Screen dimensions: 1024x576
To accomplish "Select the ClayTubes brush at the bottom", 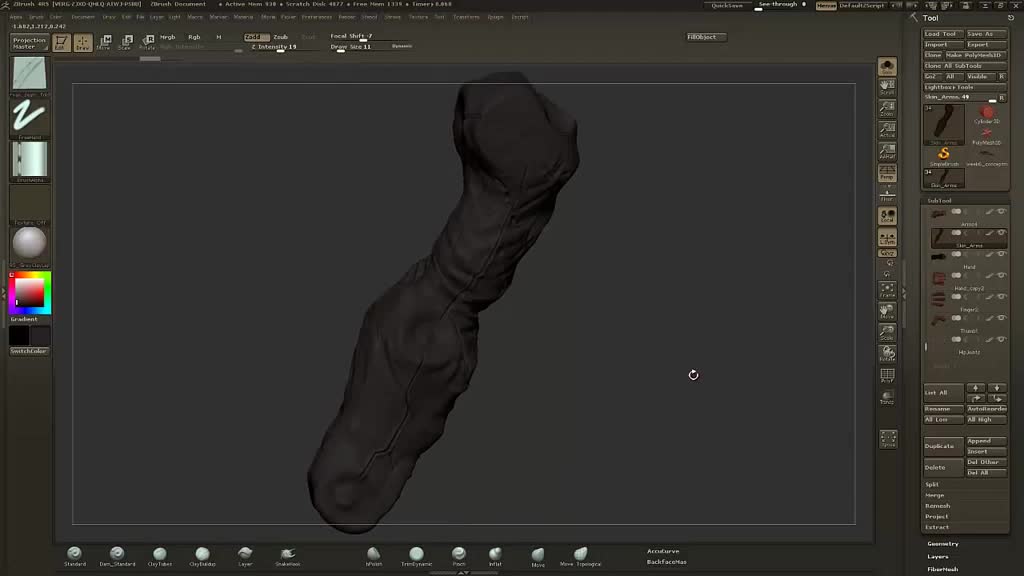I will [x=159, y=554].
